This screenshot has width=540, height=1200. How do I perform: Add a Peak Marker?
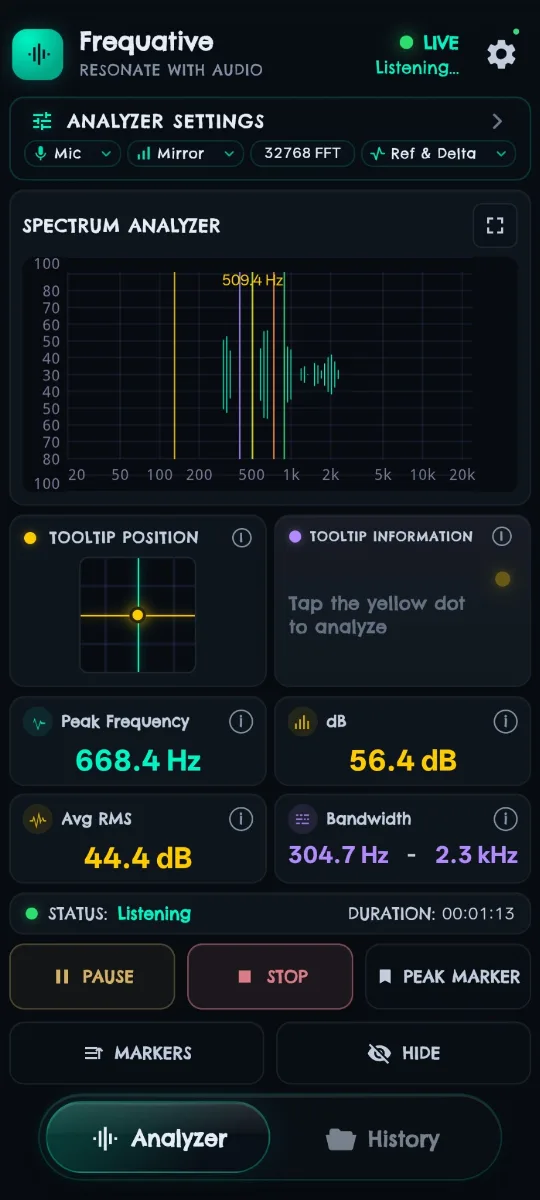448,977
